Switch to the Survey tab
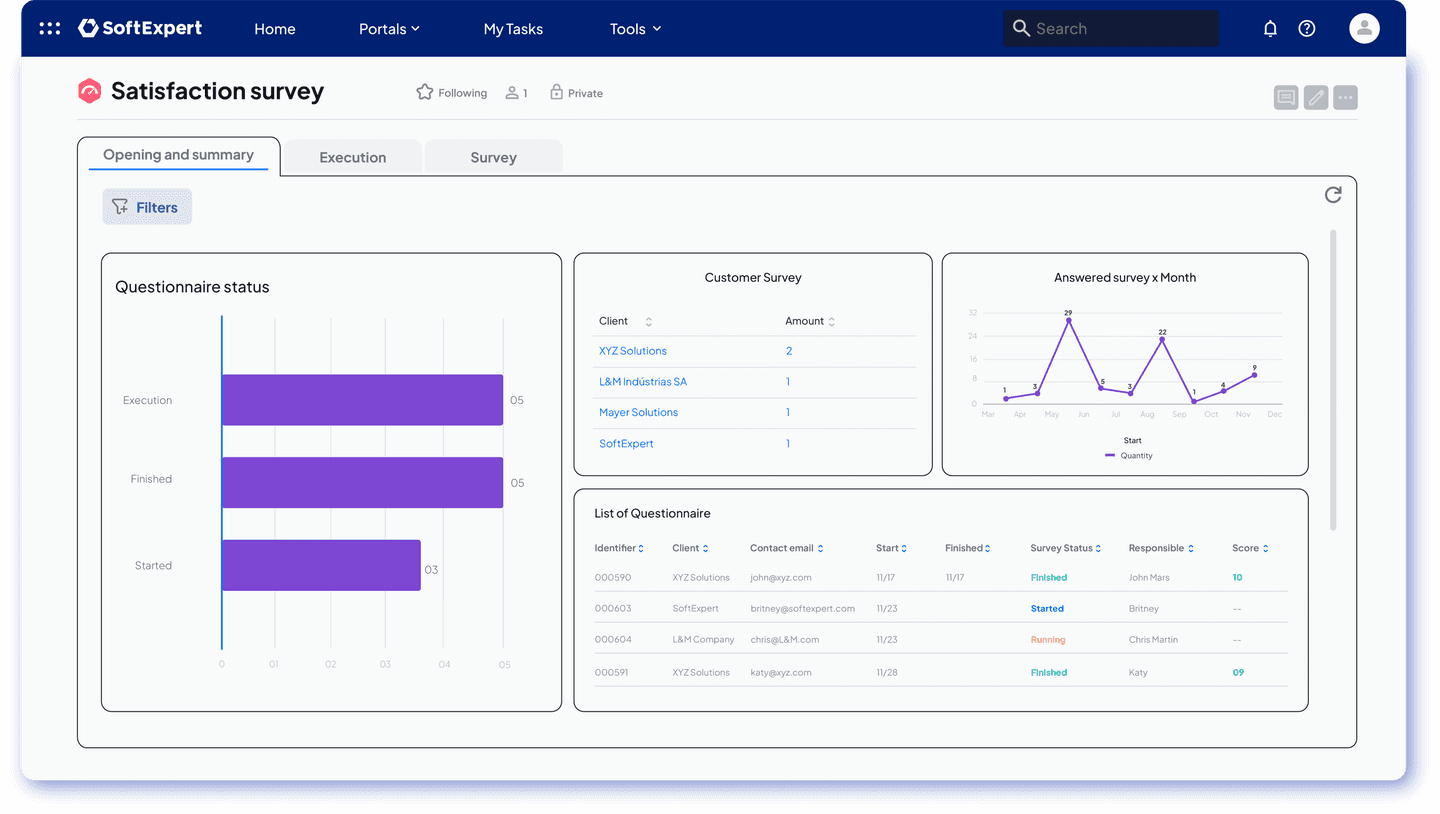The image size is (1440, 814). [x=494, y=157]
